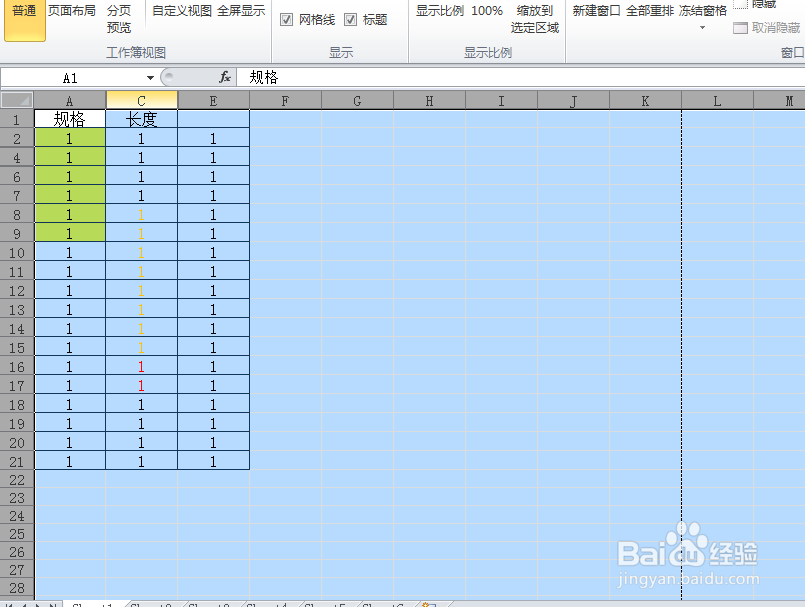This screenshot has width=805, height=607.
Task: Select column C header
Action: (142, 101)
